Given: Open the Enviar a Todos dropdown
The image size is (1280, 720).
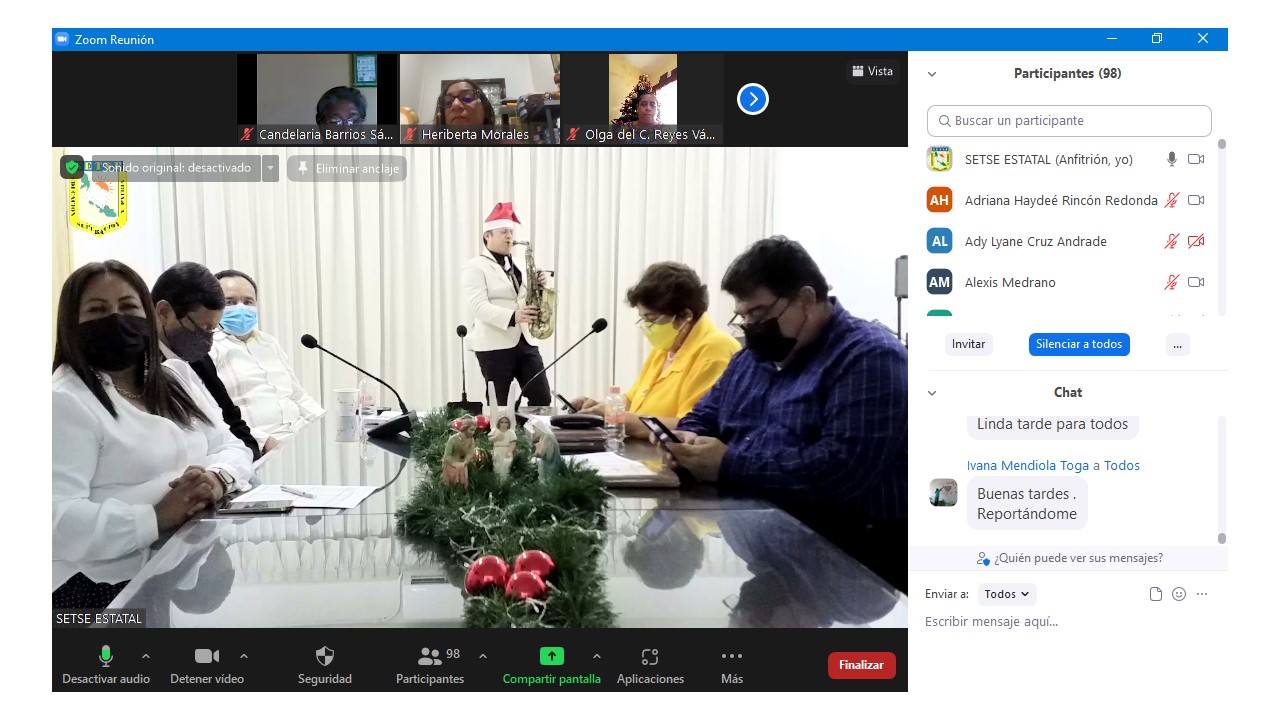Looking at the screenshot, I should 1007,594.
